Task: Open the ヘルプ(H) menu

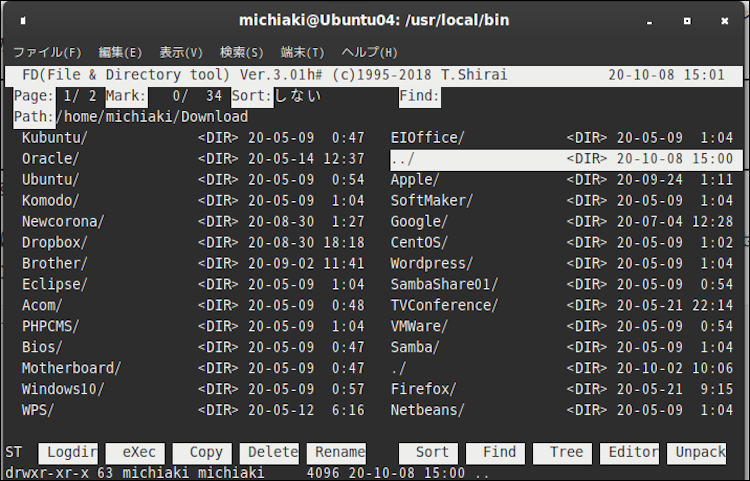Action: coord(369,52)
